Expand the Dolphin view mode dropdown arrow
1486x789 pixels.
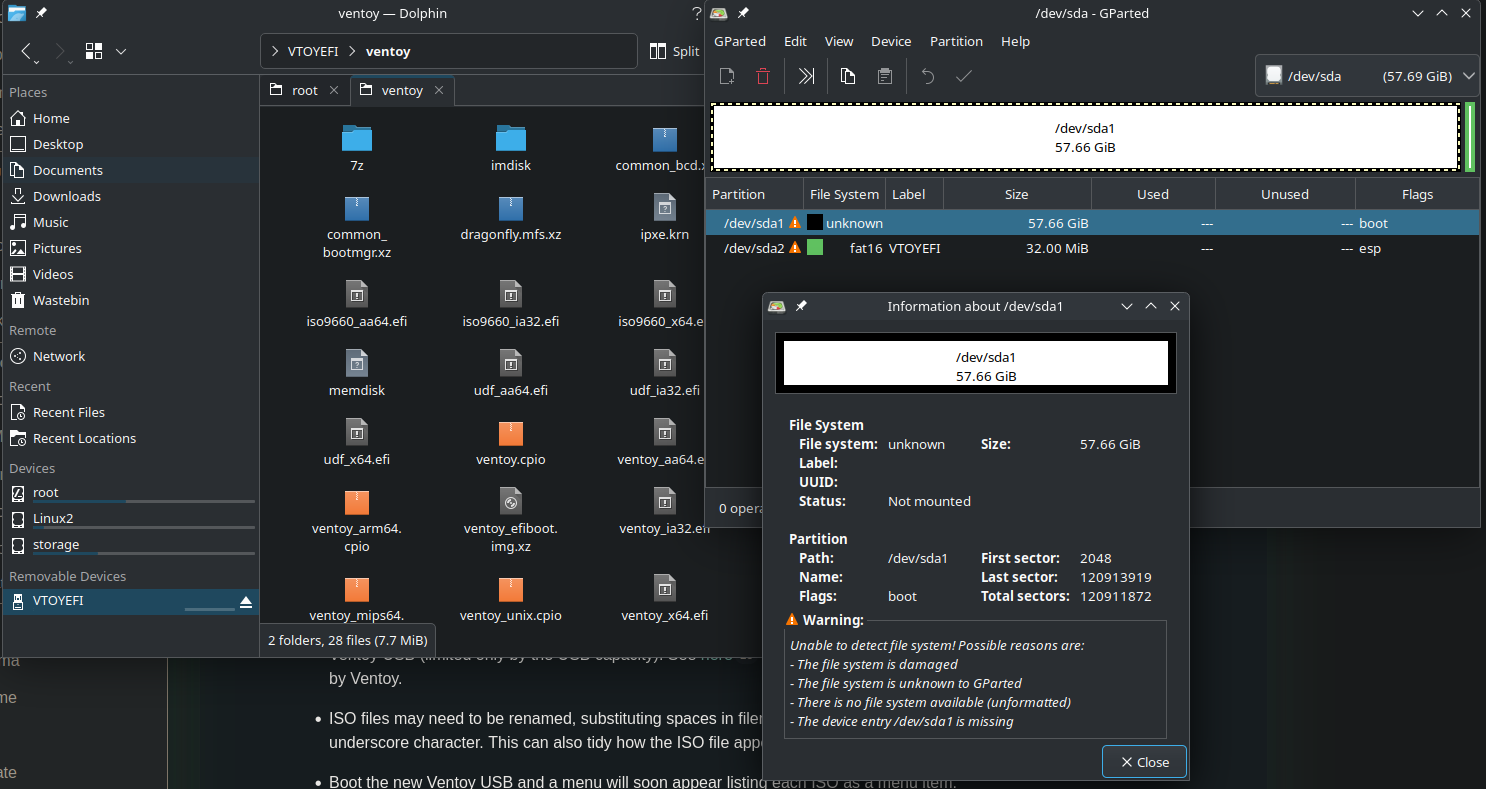click(x=121, y=51)
